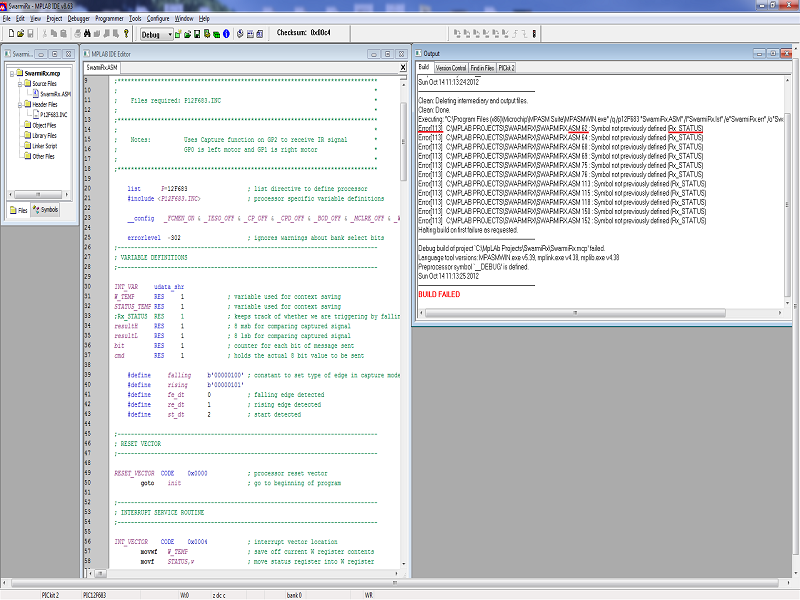Click the red BUILD FAILED message
Screen dimensions: 800x600
click(x=439, y=294)
